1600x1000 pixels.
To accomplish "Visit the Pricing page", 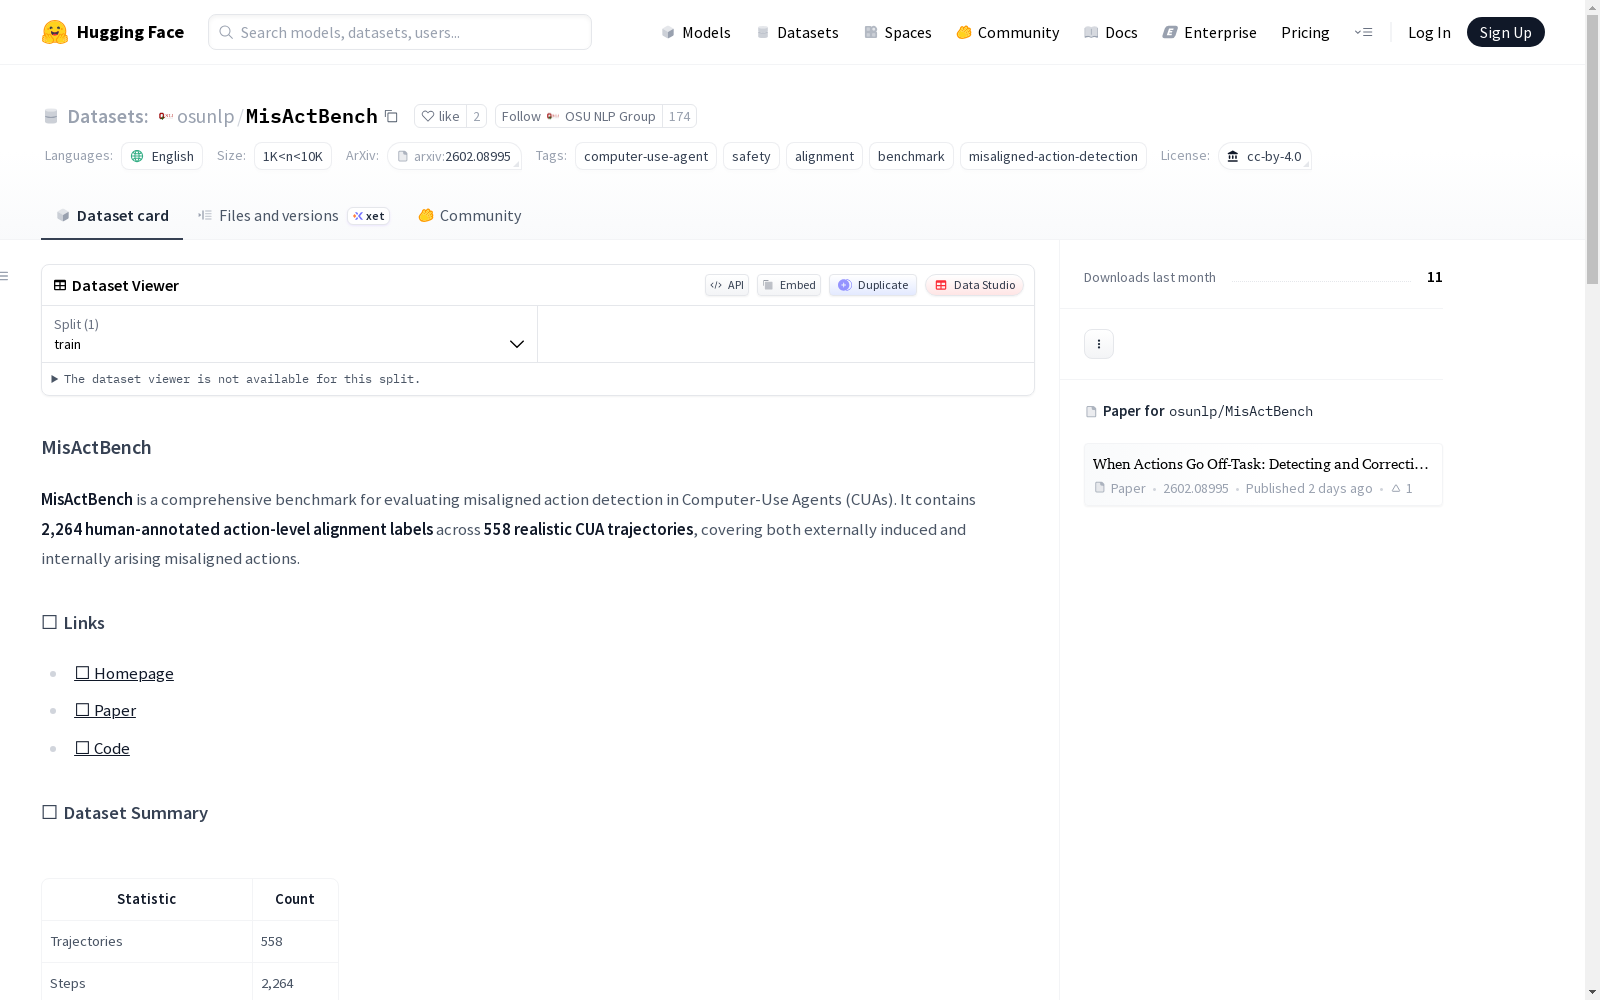I will pyautogui.click(x=1305, y=32).
